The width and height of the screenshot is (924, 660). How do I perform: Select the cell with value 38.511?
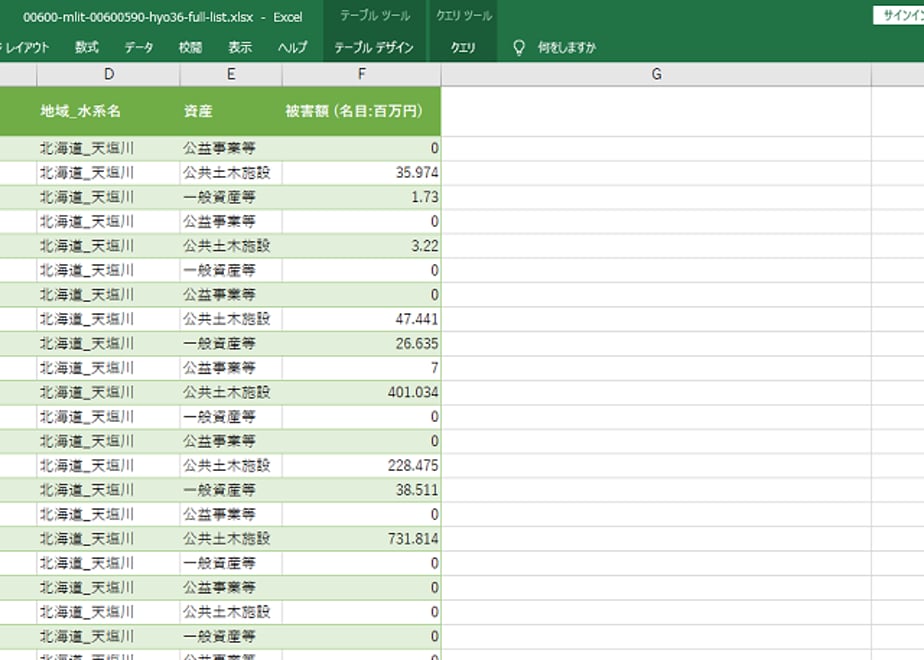(x=362, y=490)
